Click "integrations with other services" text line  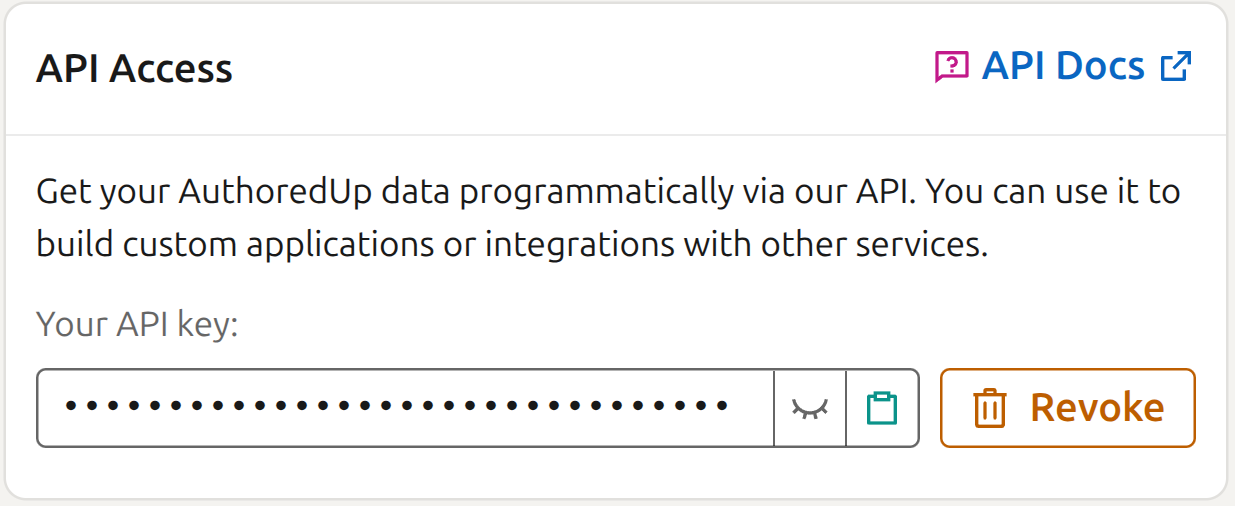[737, 245]
